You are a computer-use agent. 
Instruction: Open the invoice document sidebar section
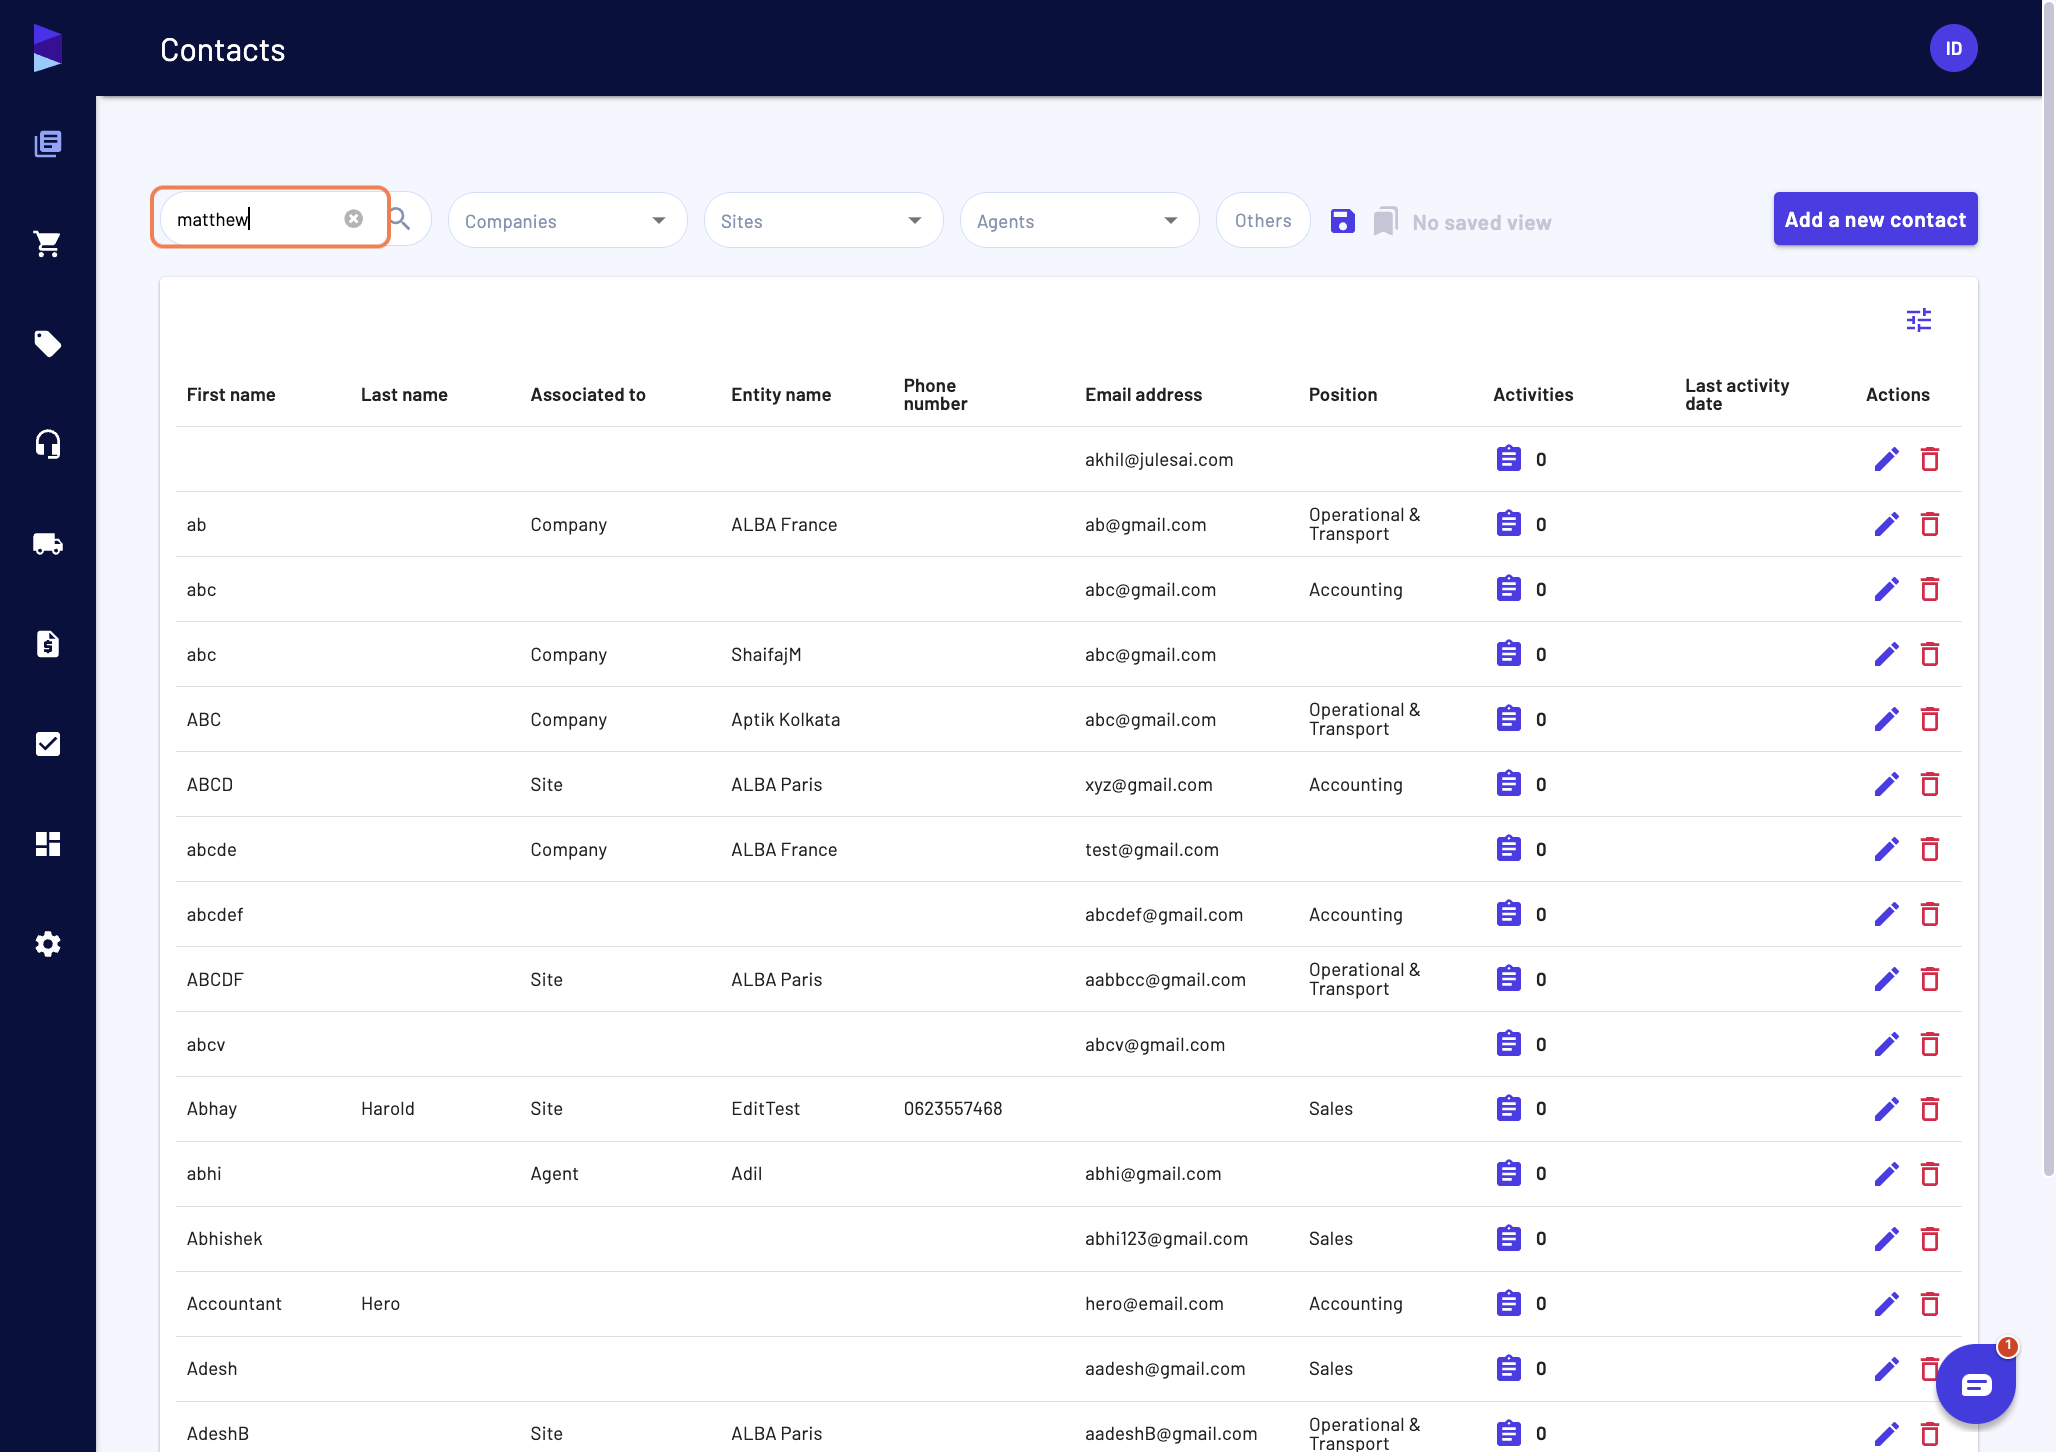click(x=48, y=644)
